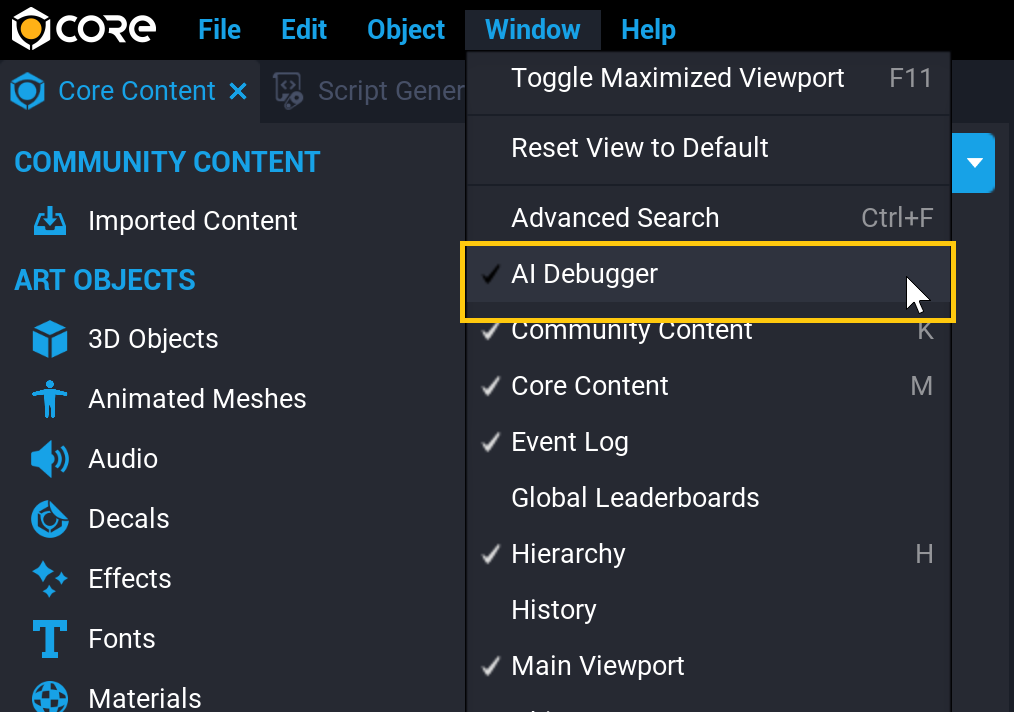Choose Advanced Search from the menu
The image size is (1014, 712).
point(614,217)
